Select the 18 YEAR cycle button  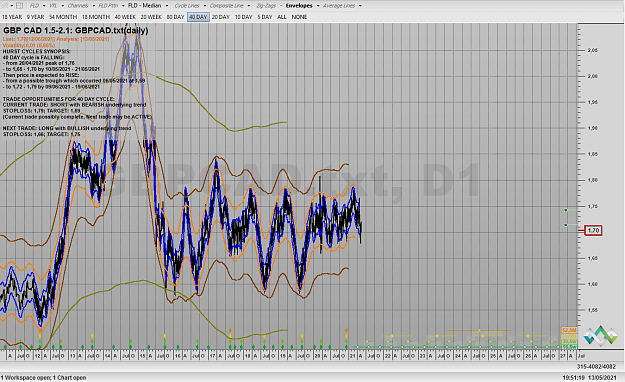[x=12, y=17]
